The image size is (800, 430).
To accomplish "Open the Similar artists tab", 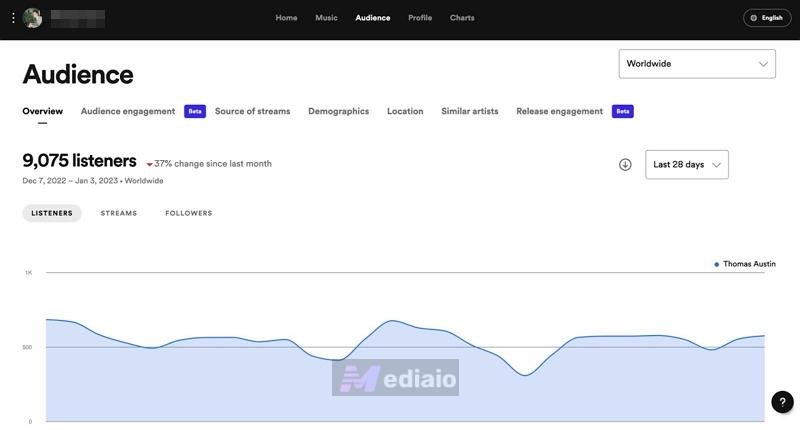I will pyautogui.click(x=470, y=111).
